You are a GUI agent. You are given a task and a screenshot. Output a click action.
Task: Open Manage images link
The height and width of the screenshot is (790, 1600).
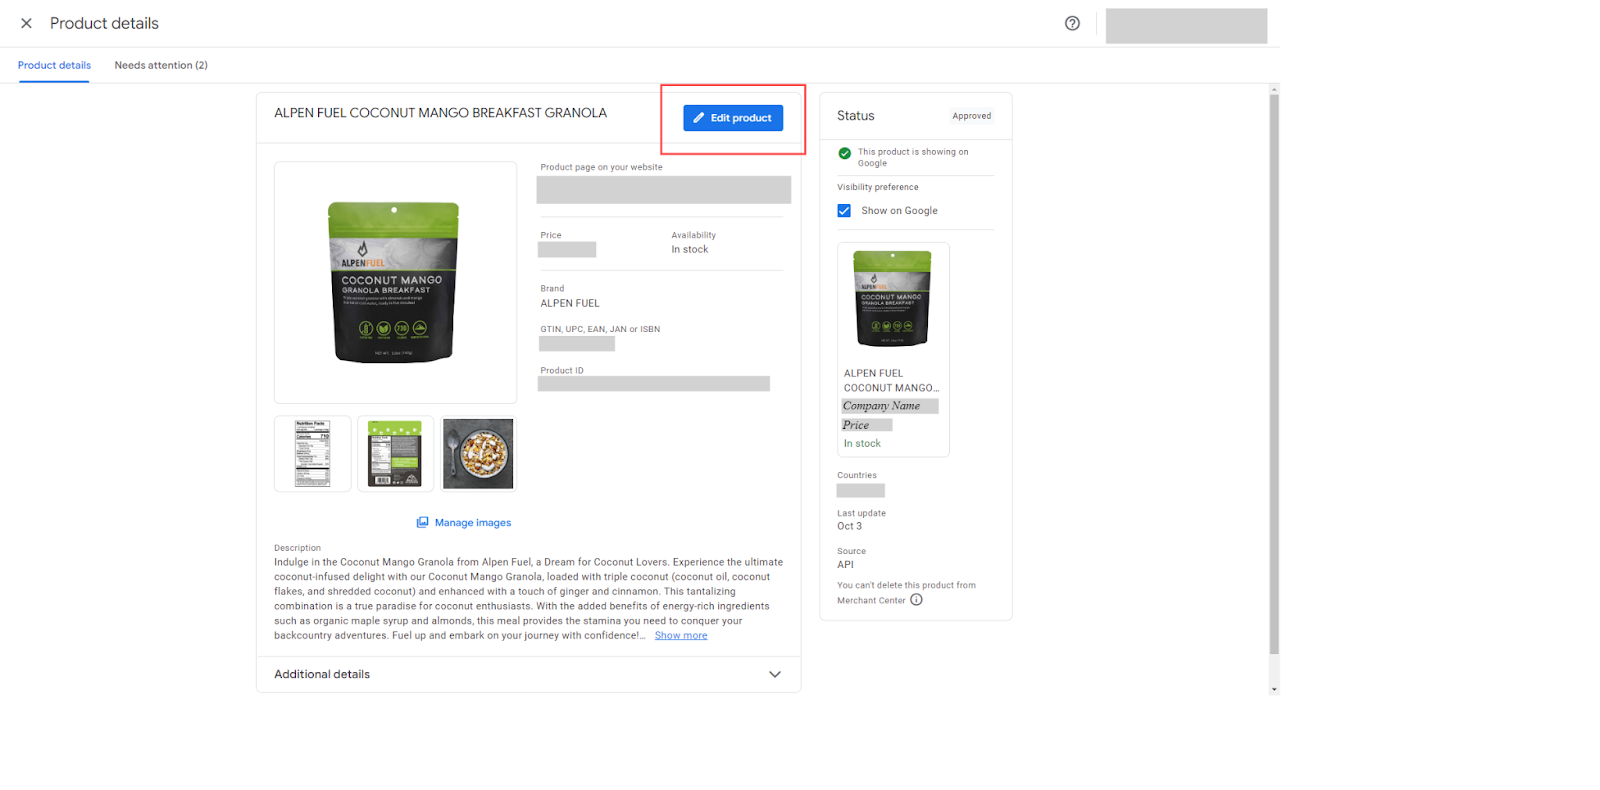[x=464, y=523]
